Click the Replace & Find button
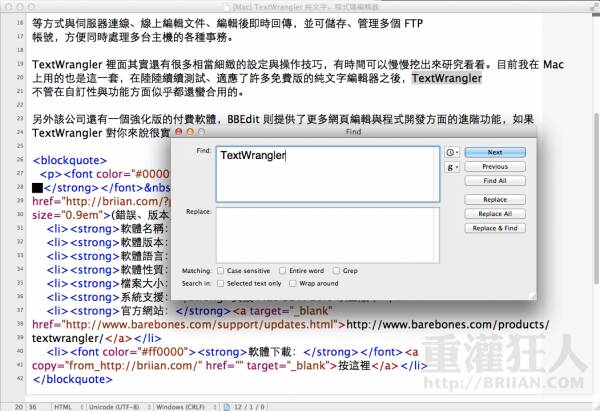 click(x=495, y=228)
